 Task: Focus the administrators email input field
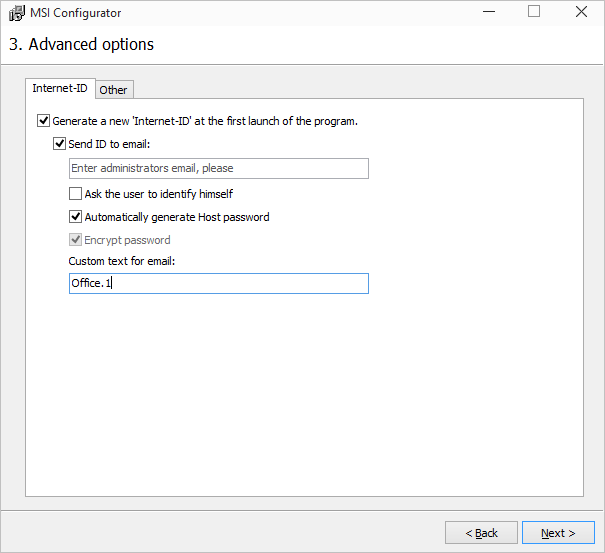coord(218,168)
